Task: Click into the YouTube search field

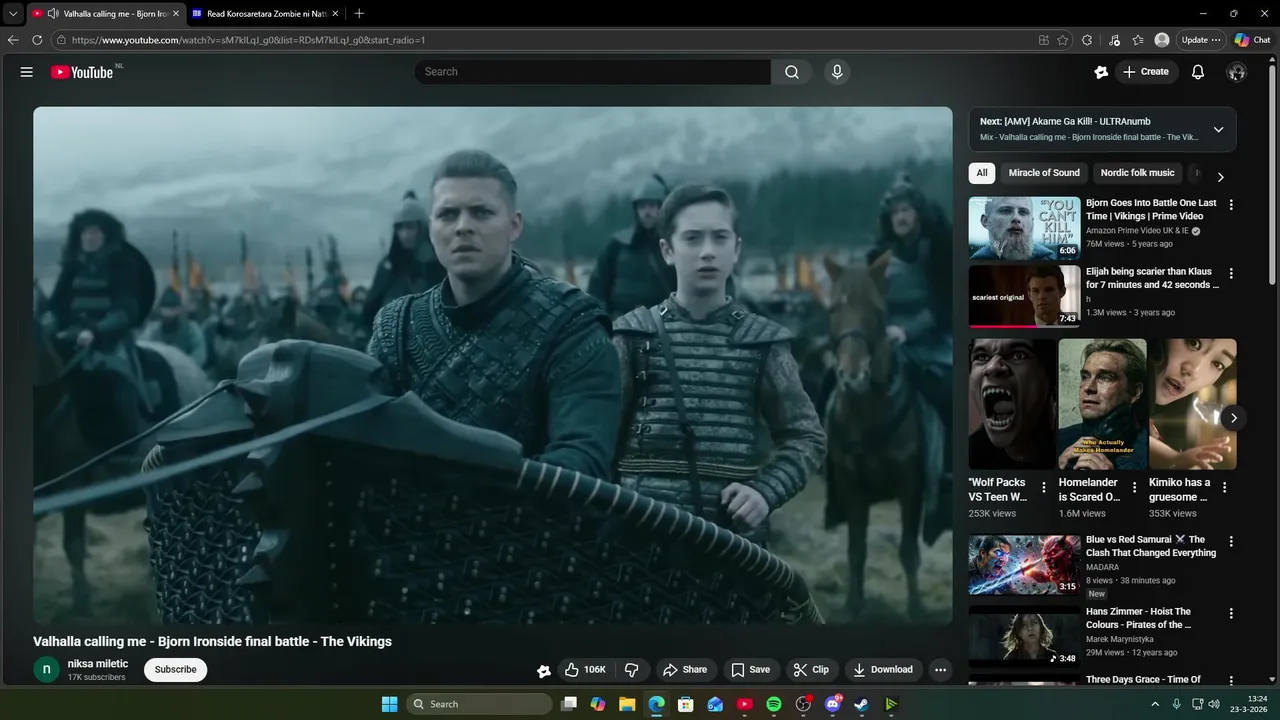Action: (592, 72)
